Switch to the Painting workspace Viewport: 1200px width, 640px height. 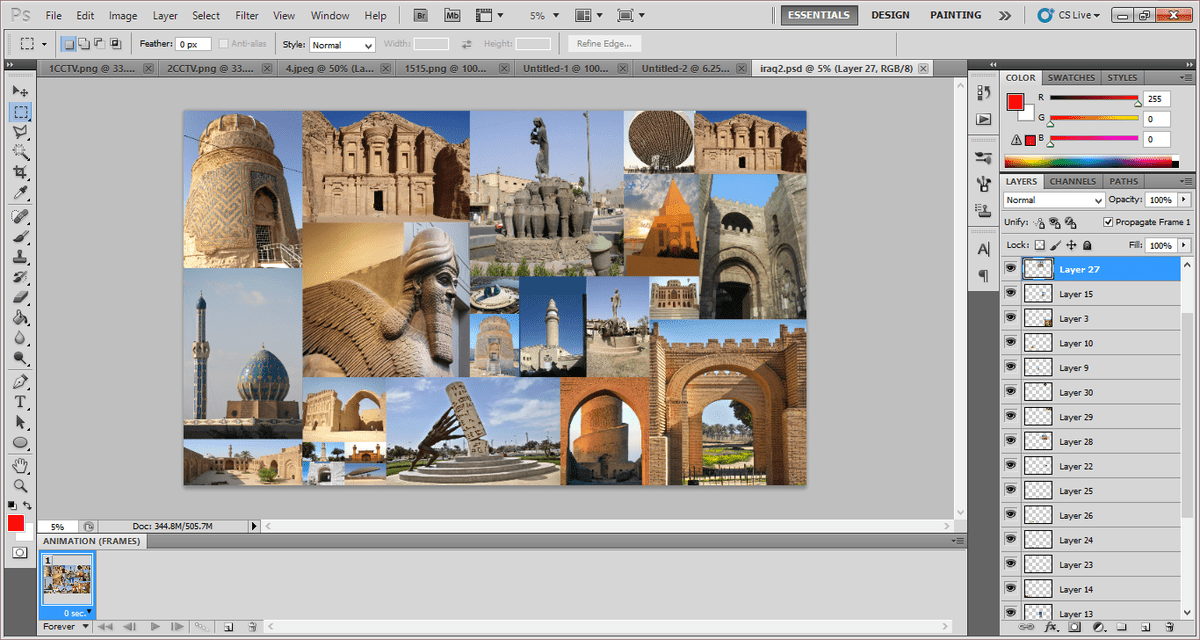click(955, 16)
